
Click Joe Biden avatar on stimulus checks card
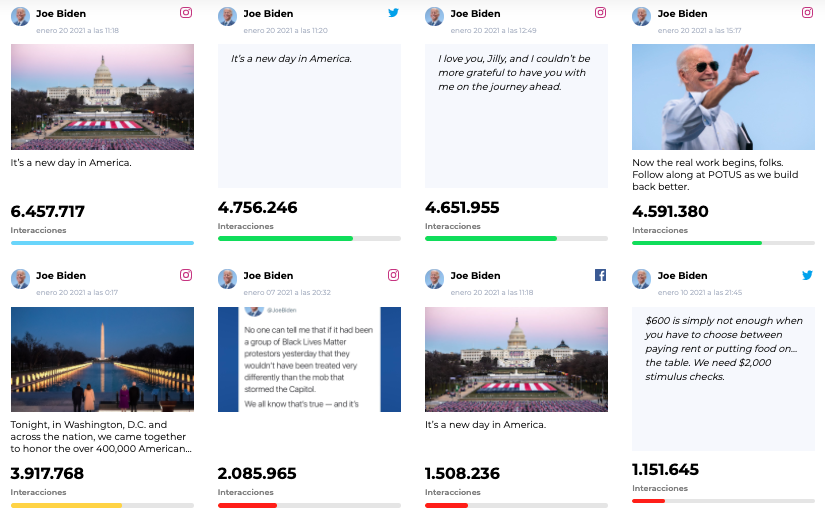(x=641, y=279)
